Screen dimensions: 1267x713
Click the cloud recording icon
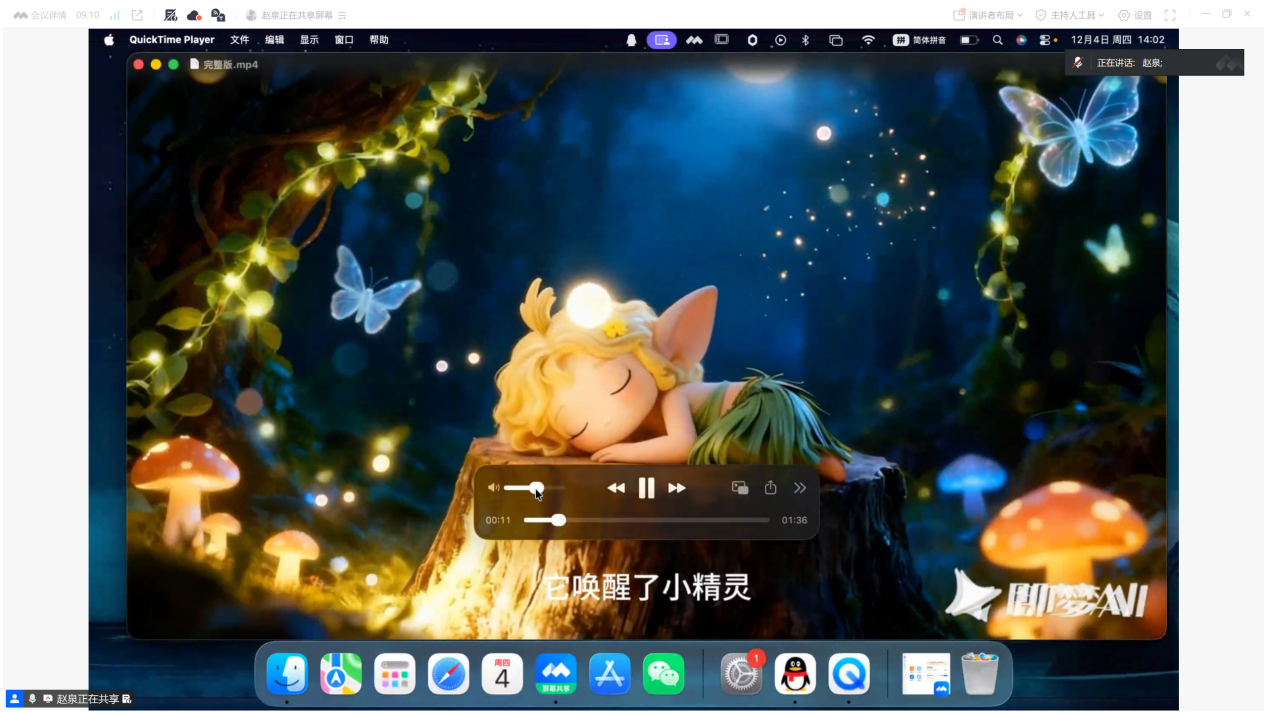(x=194, y=15)
